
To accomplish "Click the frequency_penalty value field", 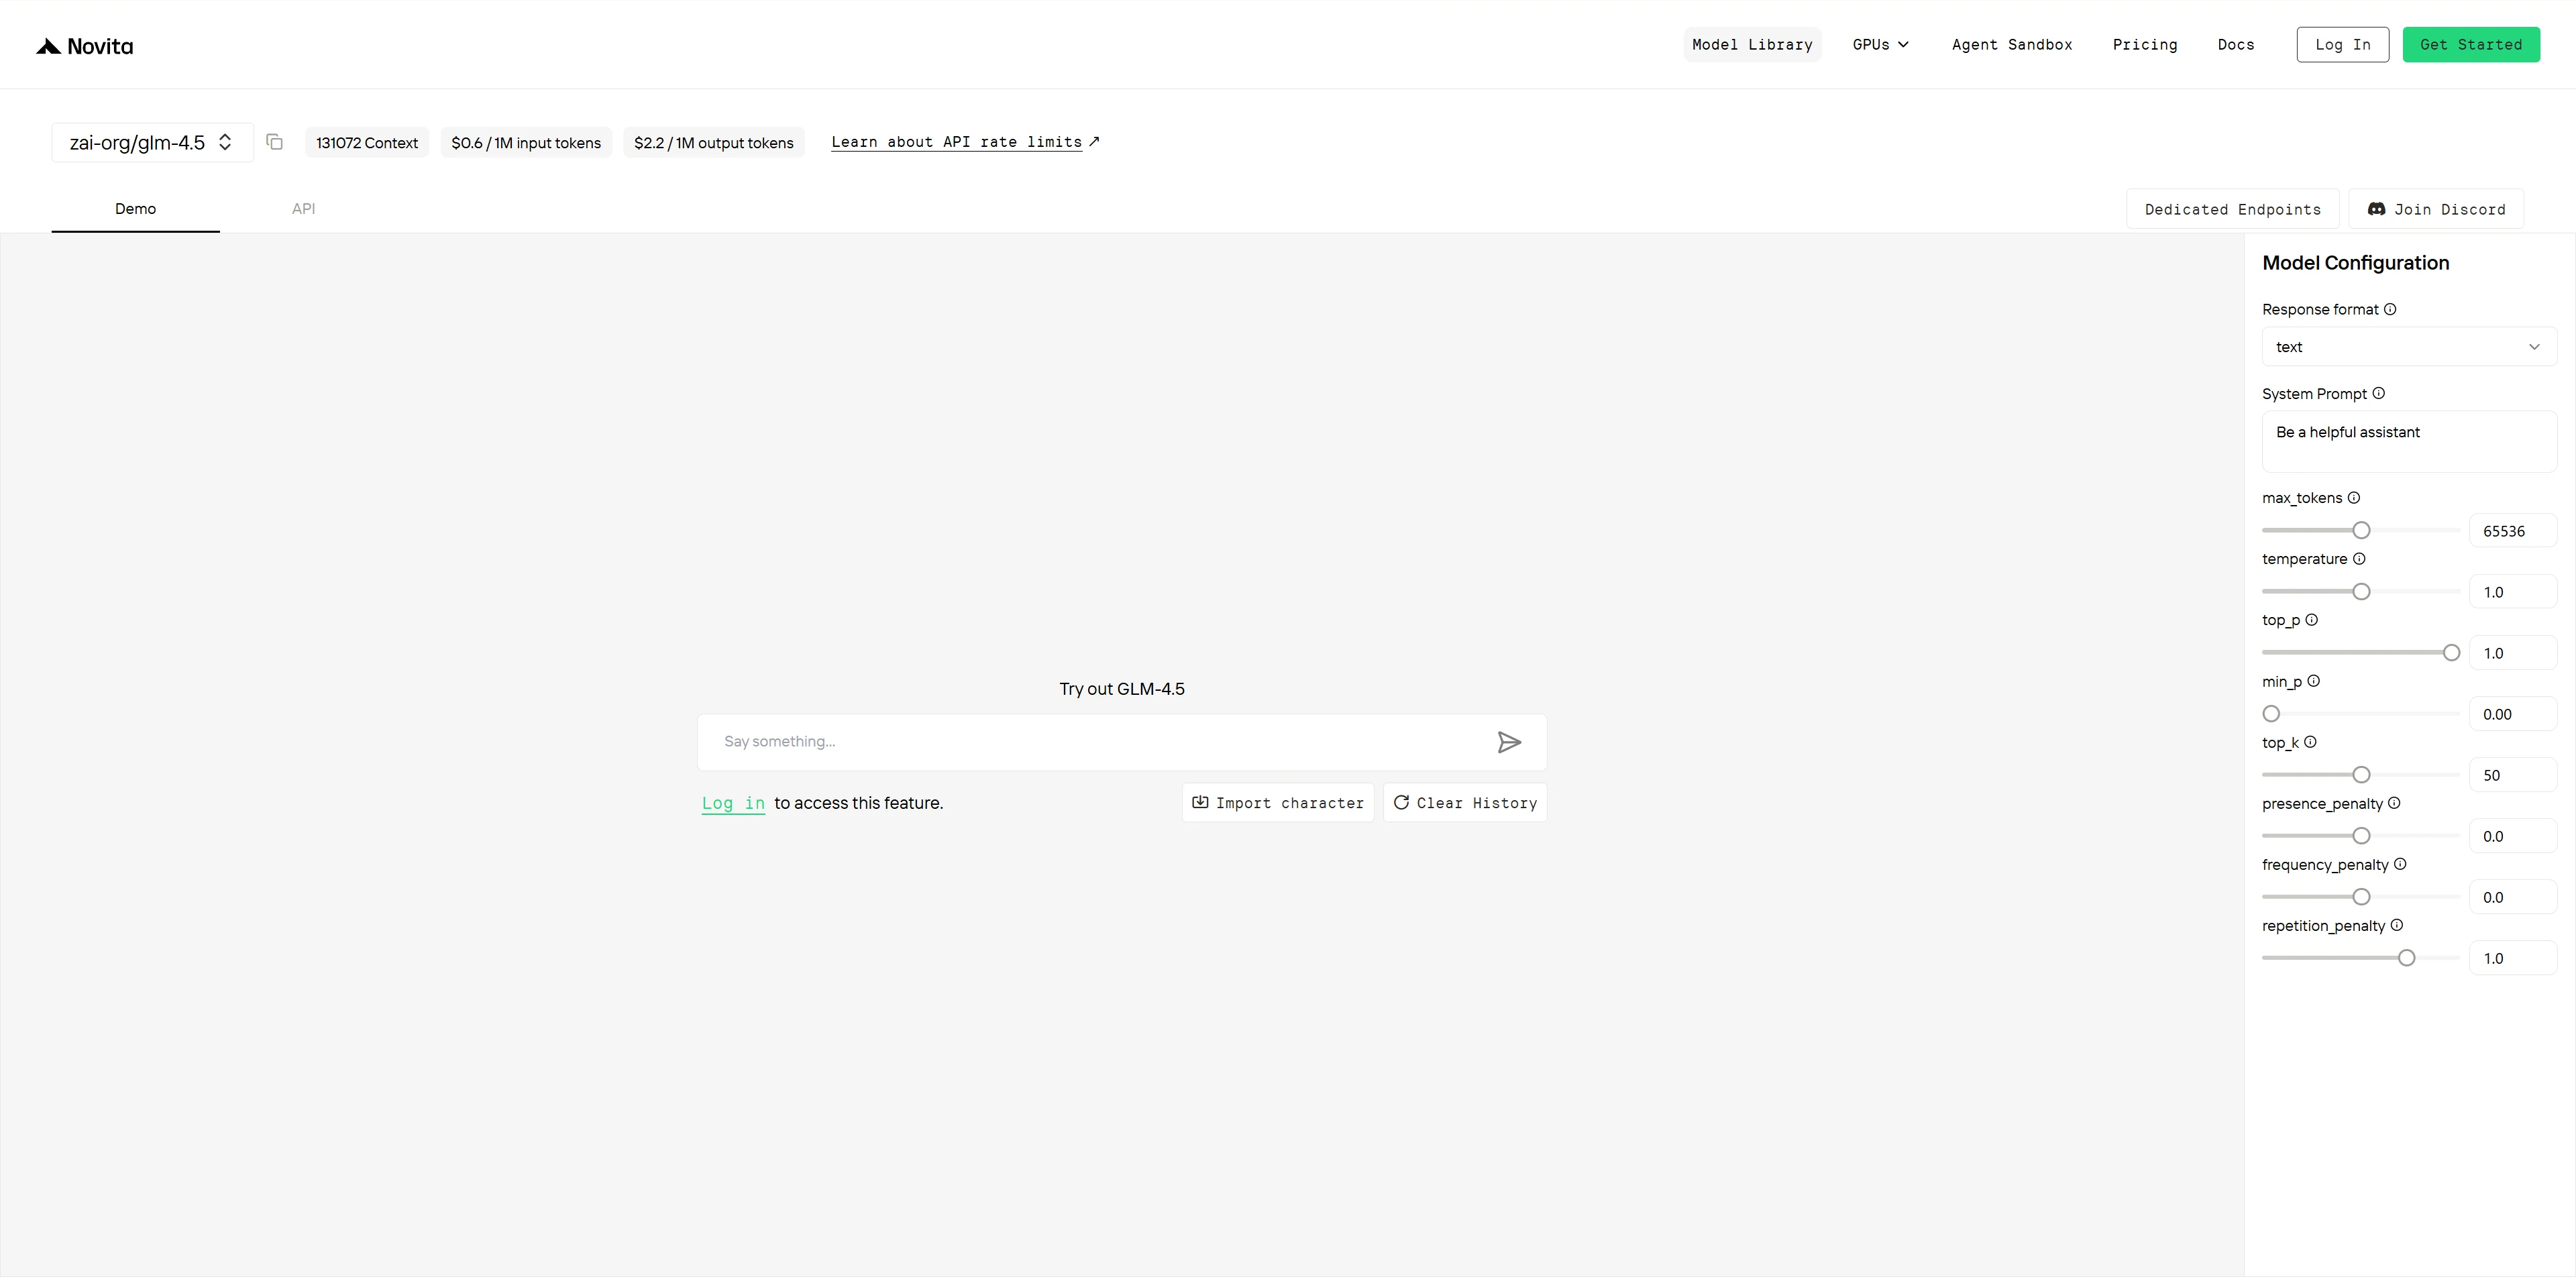I will click(2512, 897).
